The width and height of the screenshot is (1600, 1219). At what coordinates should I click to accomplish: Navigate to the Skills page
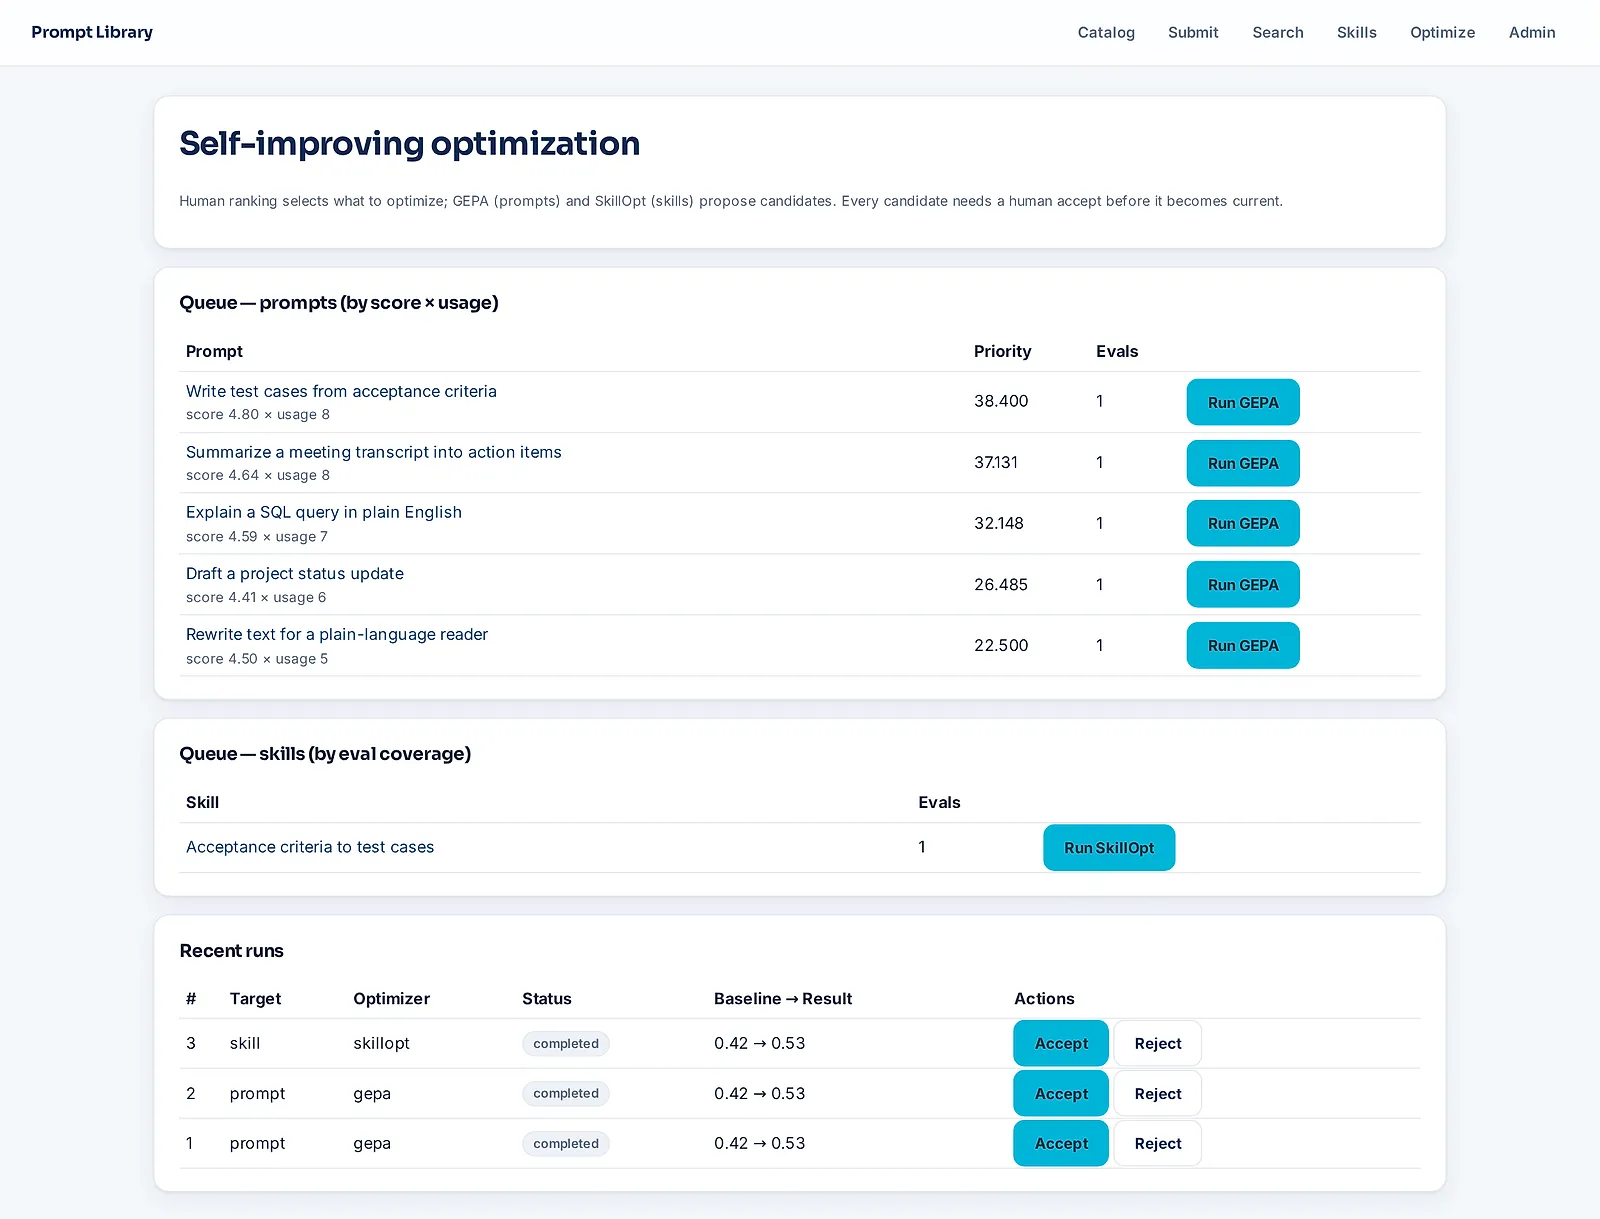pos(1357,32)
